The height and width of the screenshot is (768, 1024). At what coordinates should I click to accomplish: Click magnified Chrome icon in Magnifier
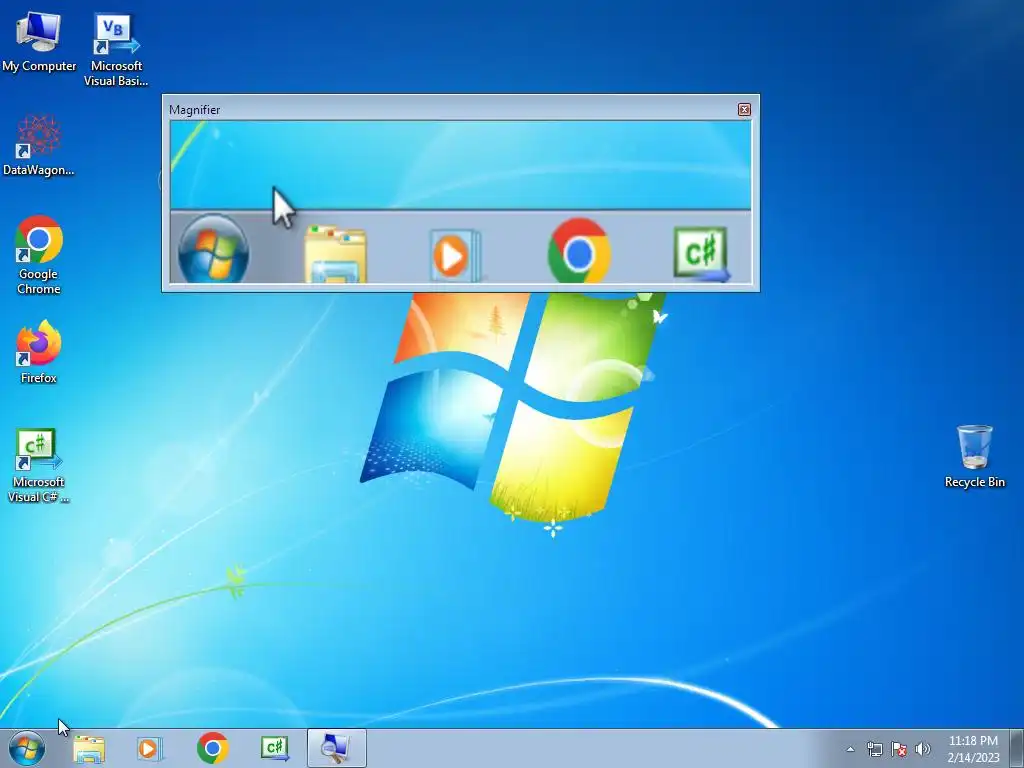pos(579,251)
